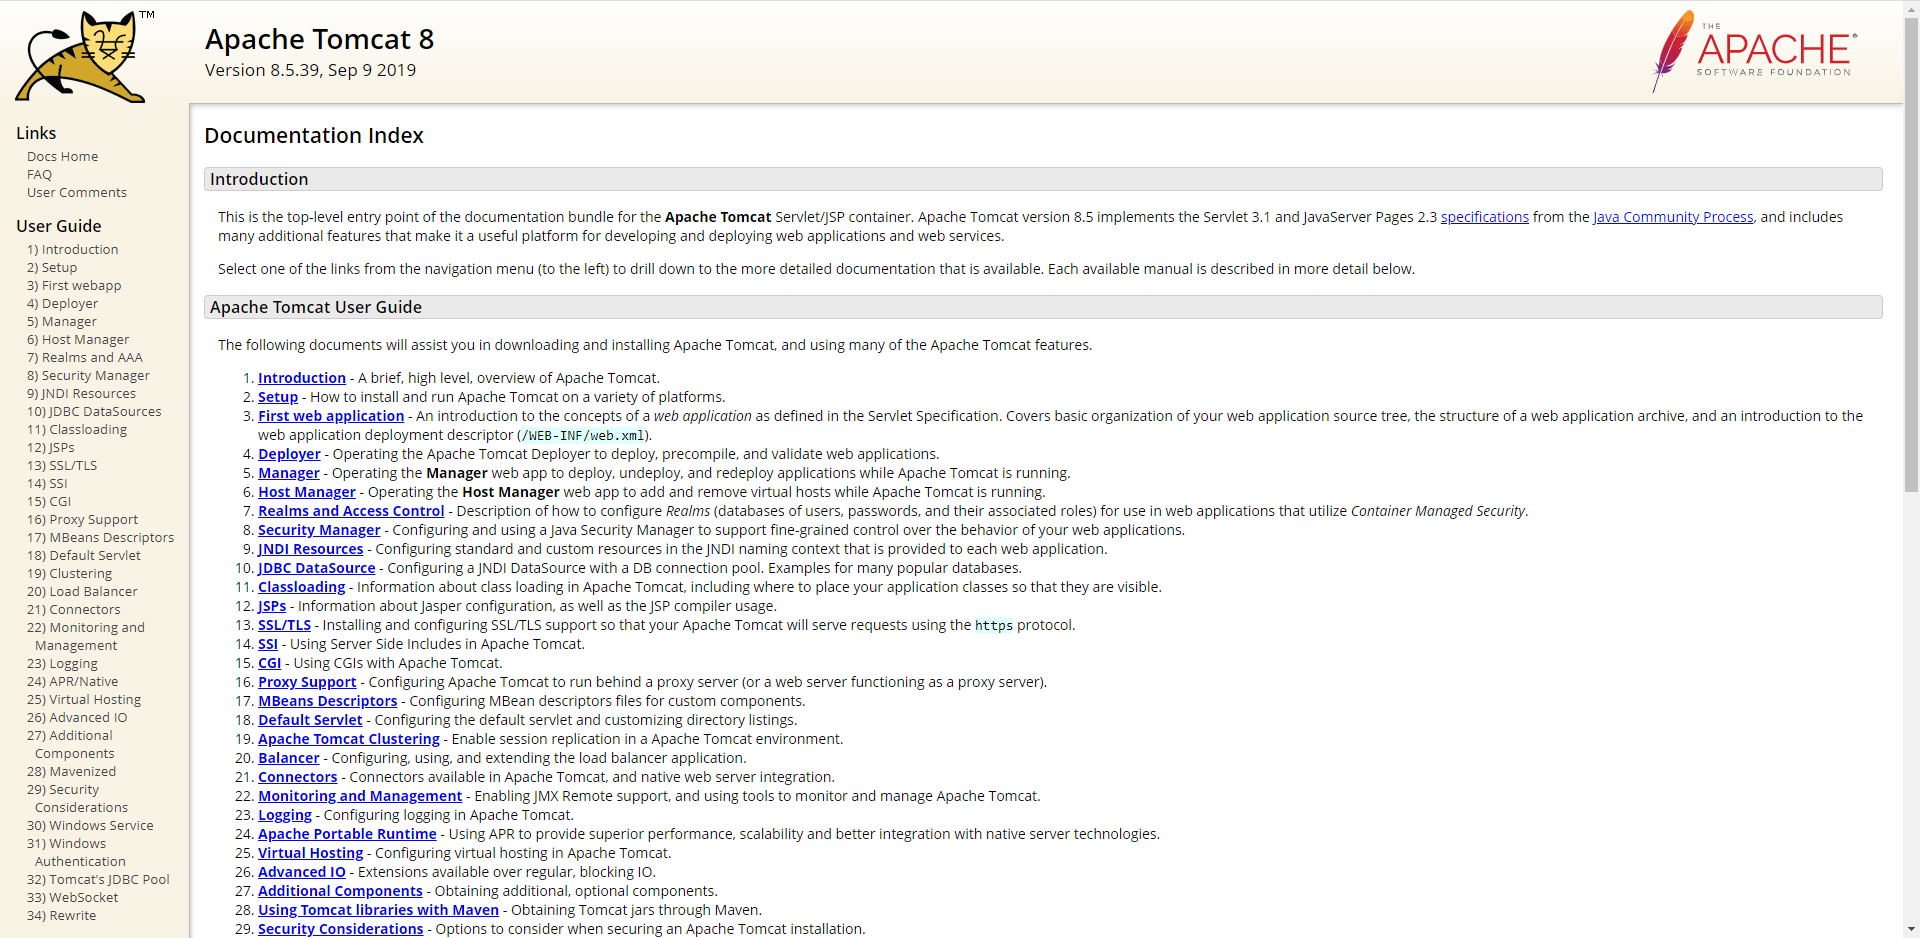The width and height of the screenshot is (1920, 938).
Task: Open the Security Manager list link
Action: click(x=319, y=530)
